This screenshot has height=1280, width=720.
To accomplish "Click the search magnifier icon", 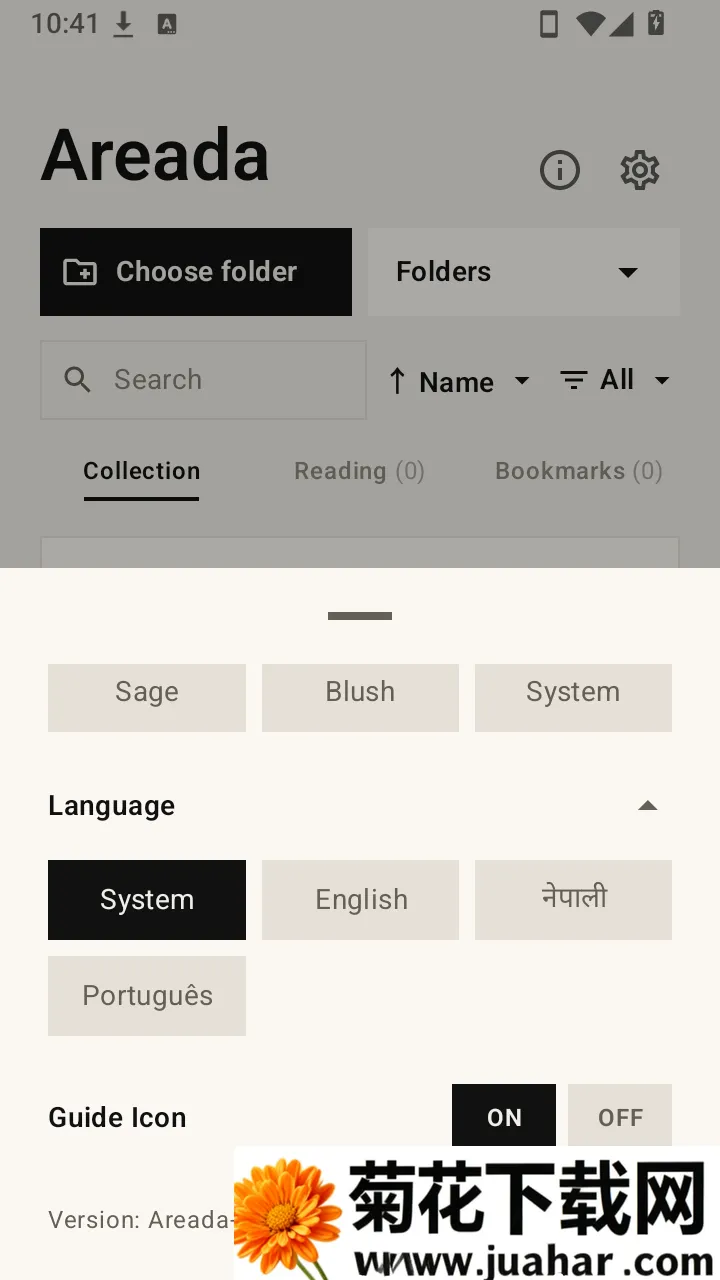I will coord(77,380).
